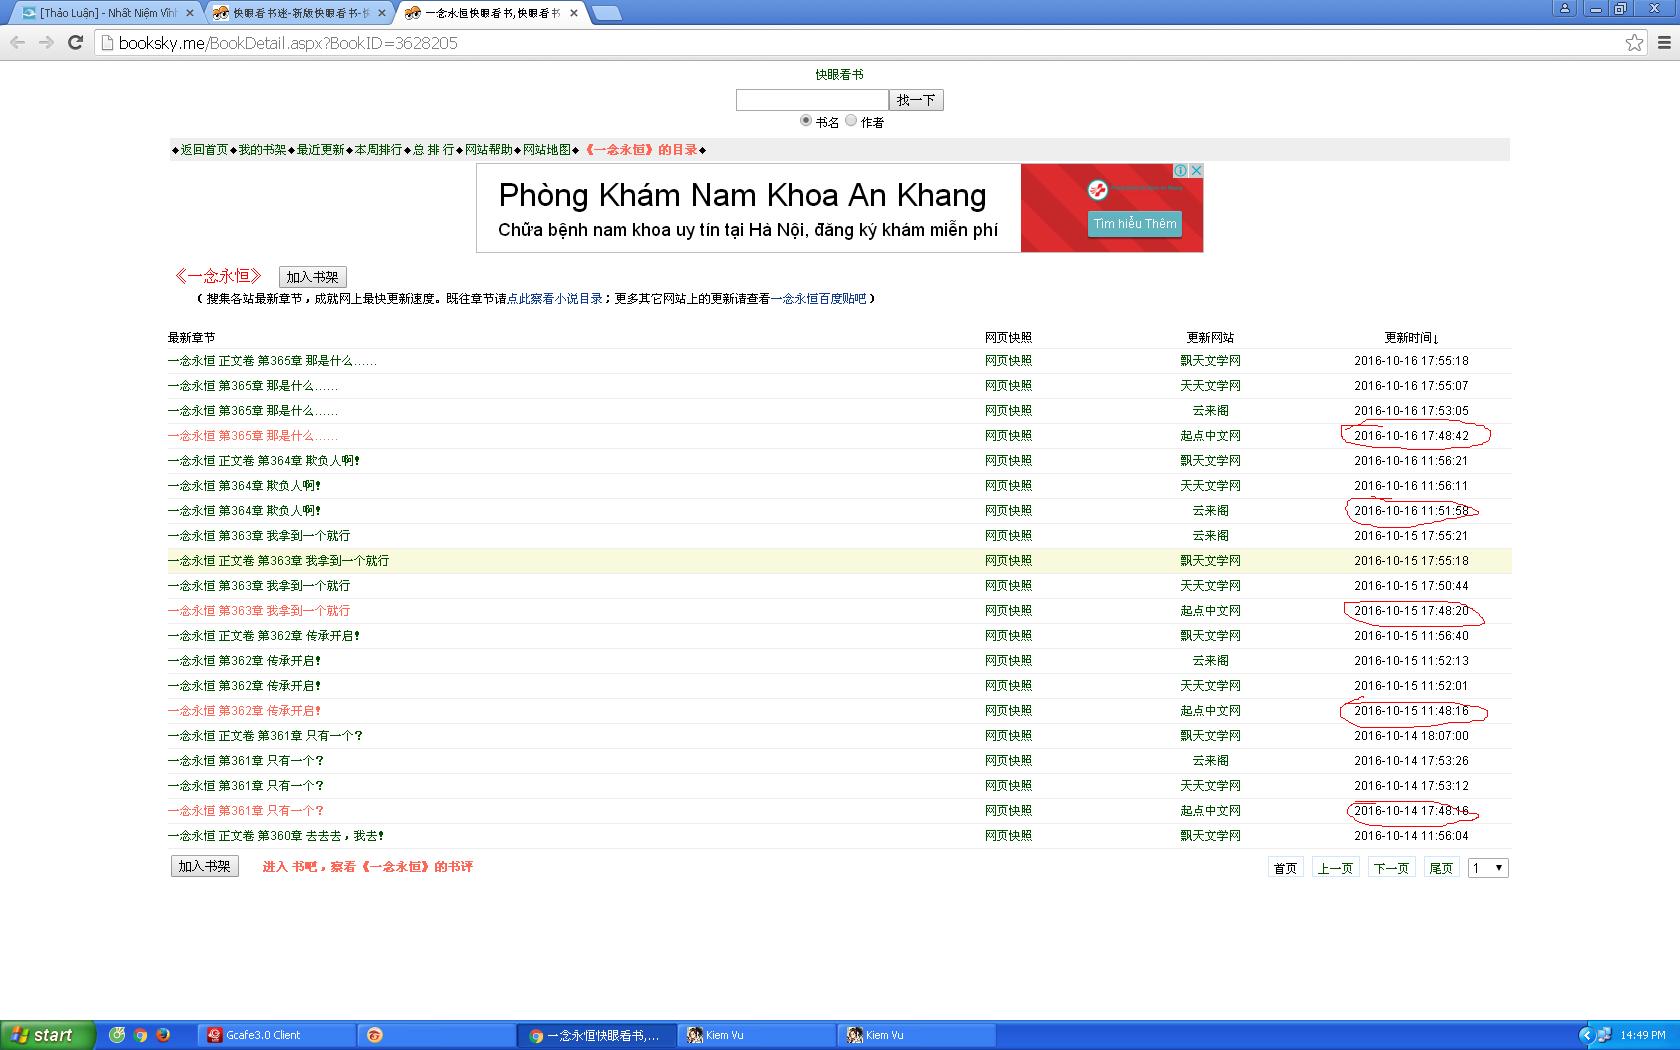Reload the page with the refresh icon
The image size is (1680, 1050).
click(x=75, y=42)
